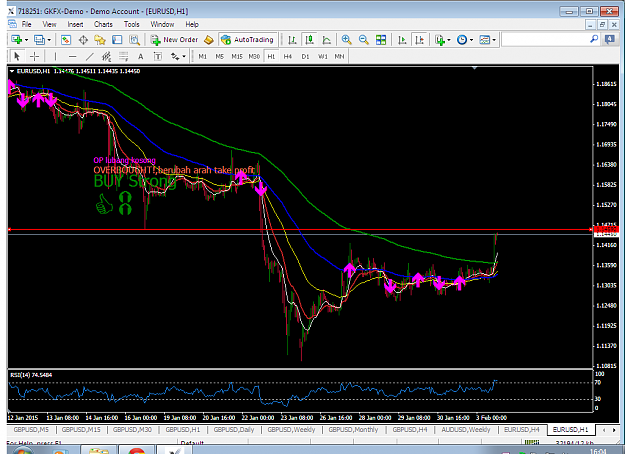
Task: Open the Tools menu
Action: coord(132,24)
